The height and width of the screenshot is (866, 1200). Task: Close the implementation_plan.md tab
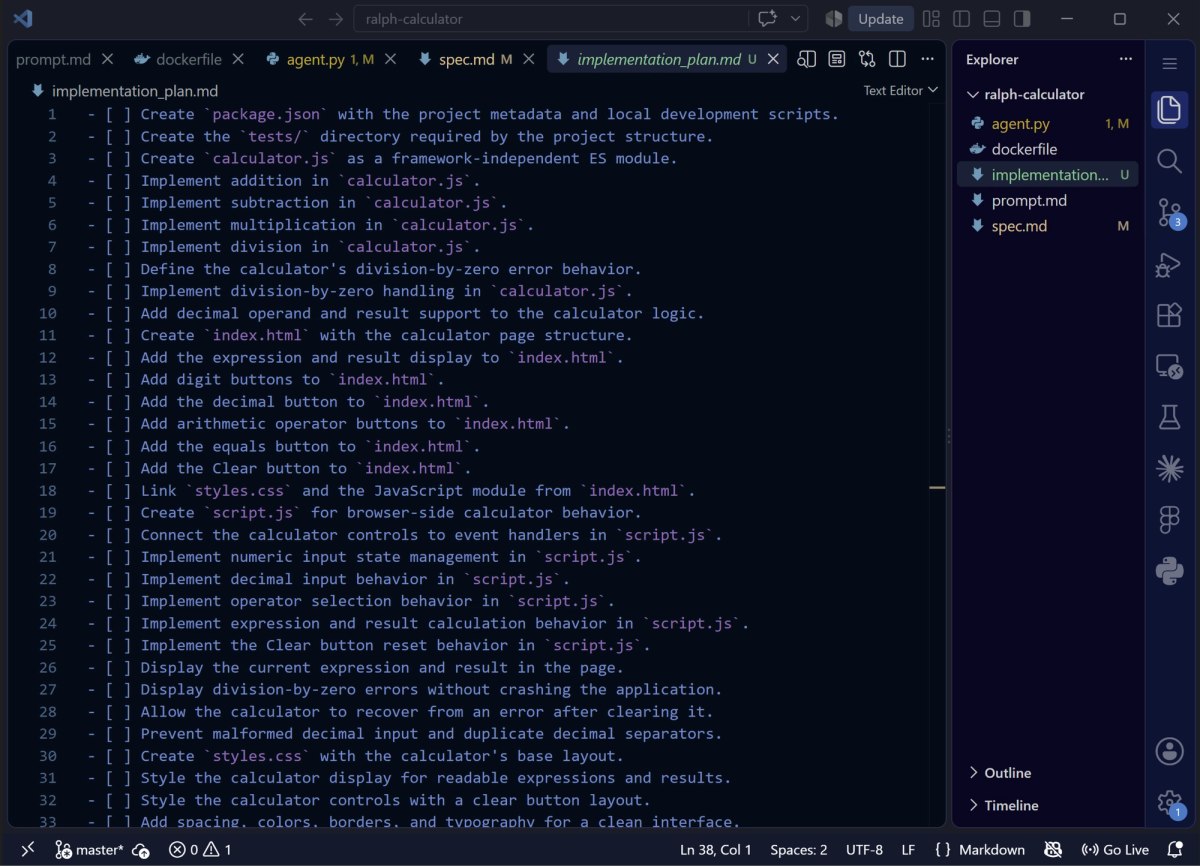coord(772,60)
